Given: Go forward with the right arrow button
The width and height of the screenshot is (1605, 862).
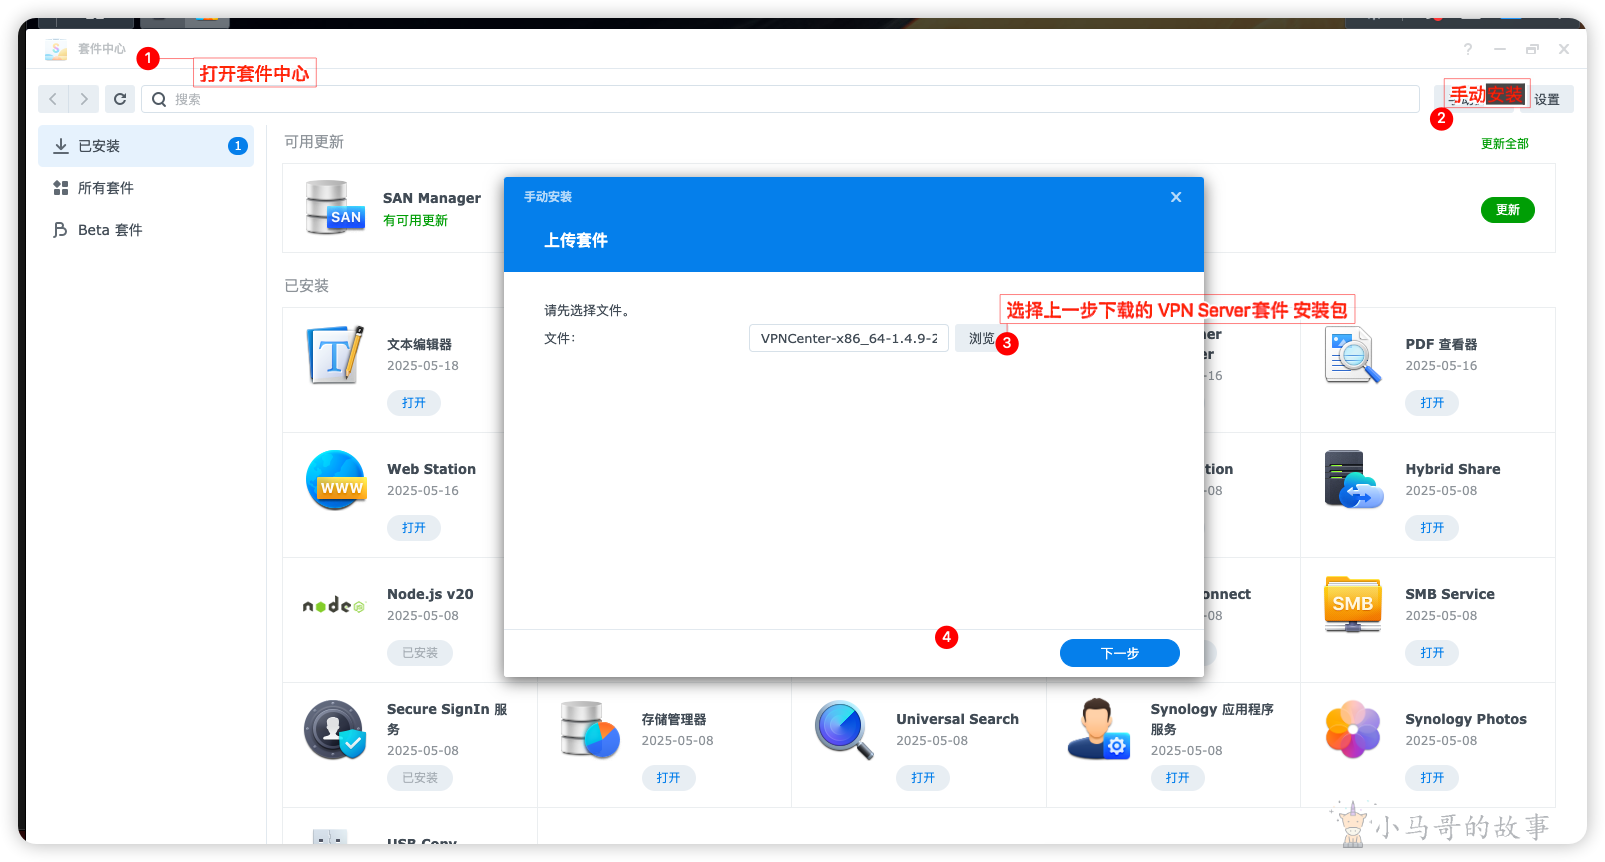Looking at the screenshot, I should (x=84, y=99).
